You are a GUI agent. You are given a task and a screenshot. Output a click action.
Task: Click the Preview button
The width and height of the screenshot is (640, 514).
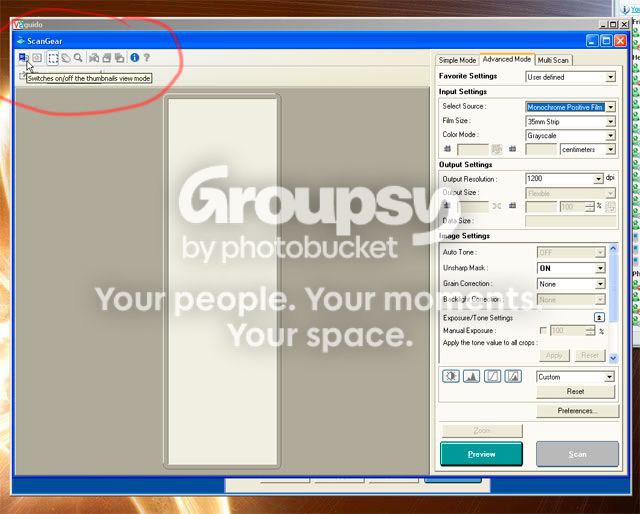(x=481, y=454)
